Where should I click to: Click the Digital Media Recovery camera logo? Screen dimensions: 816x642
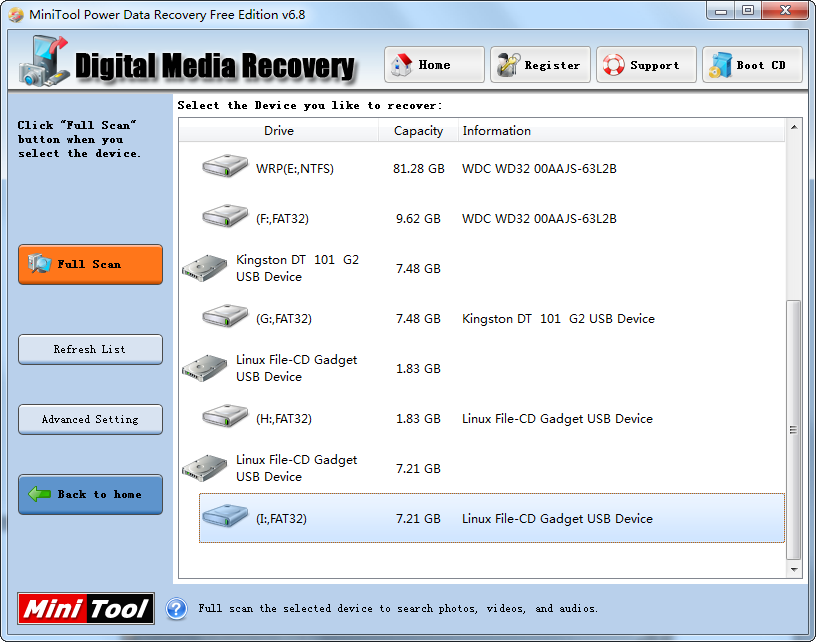pyautogui.click(x=44, y=61)
